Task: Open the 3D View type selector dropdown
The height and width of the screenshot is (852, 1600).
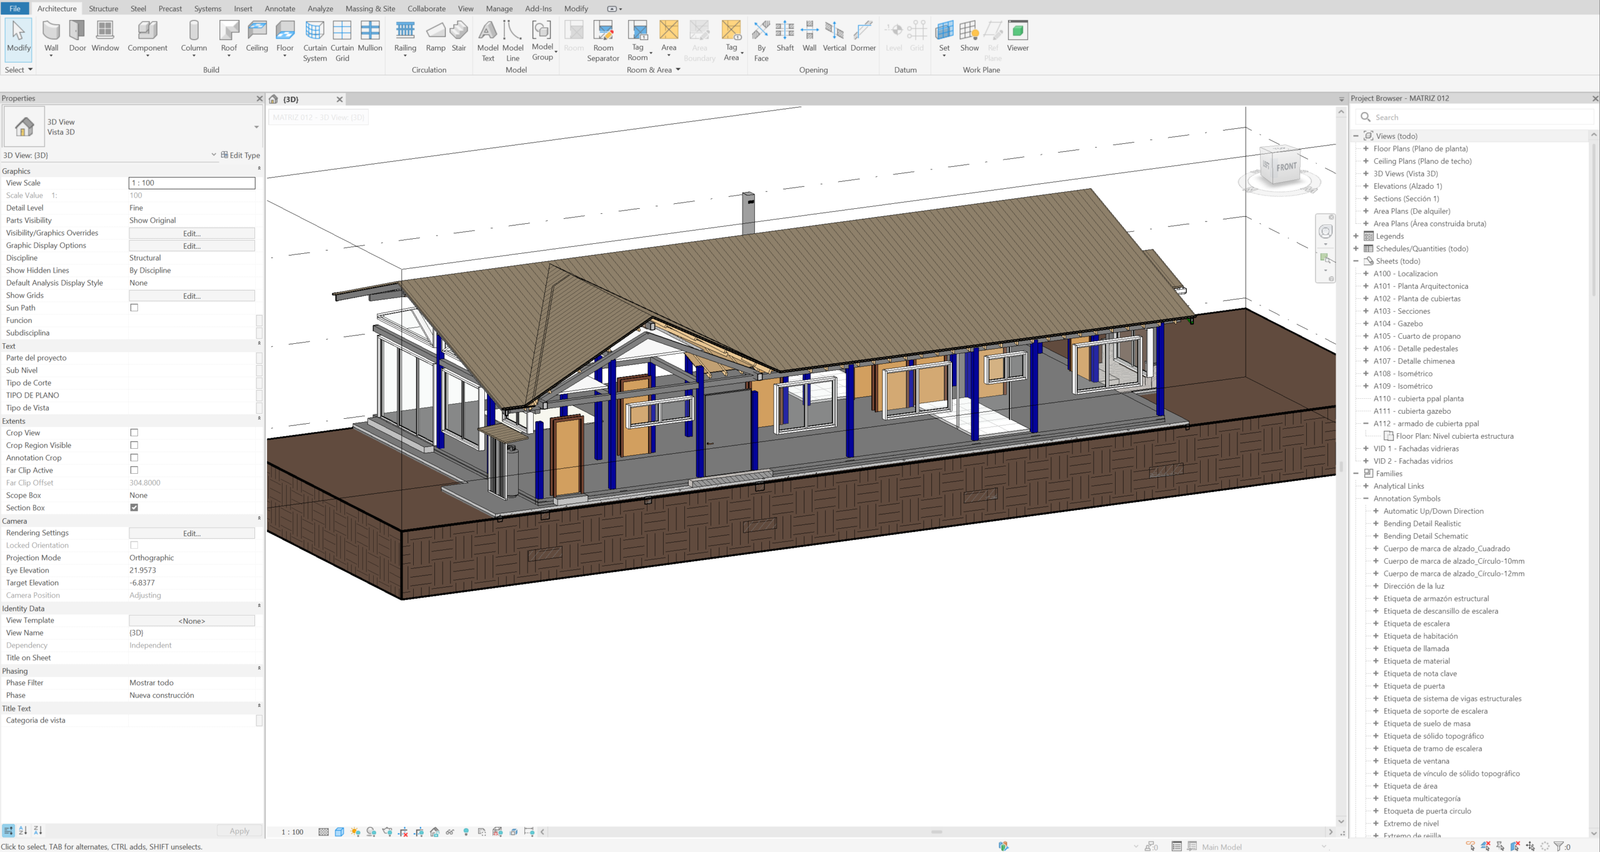Action: click(x=256, y=127)
